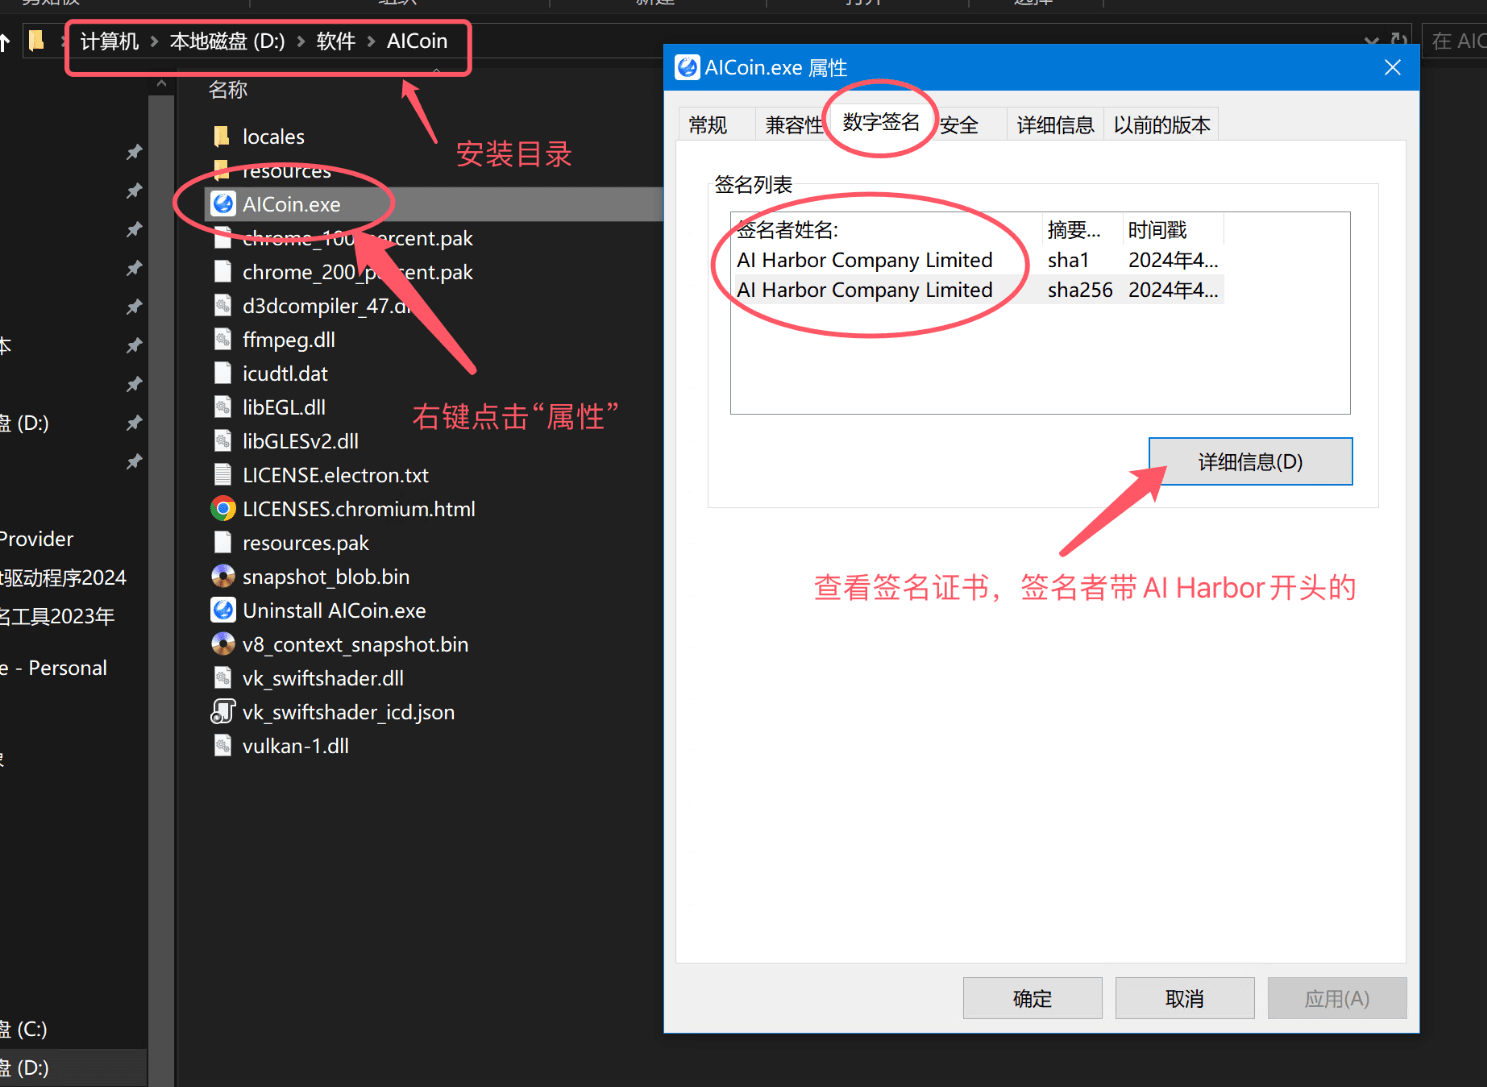Select the ffmpeg.dll file name
This screenshot has width=1487, height=1087.
pyautogui.click(x=288, y=340)
